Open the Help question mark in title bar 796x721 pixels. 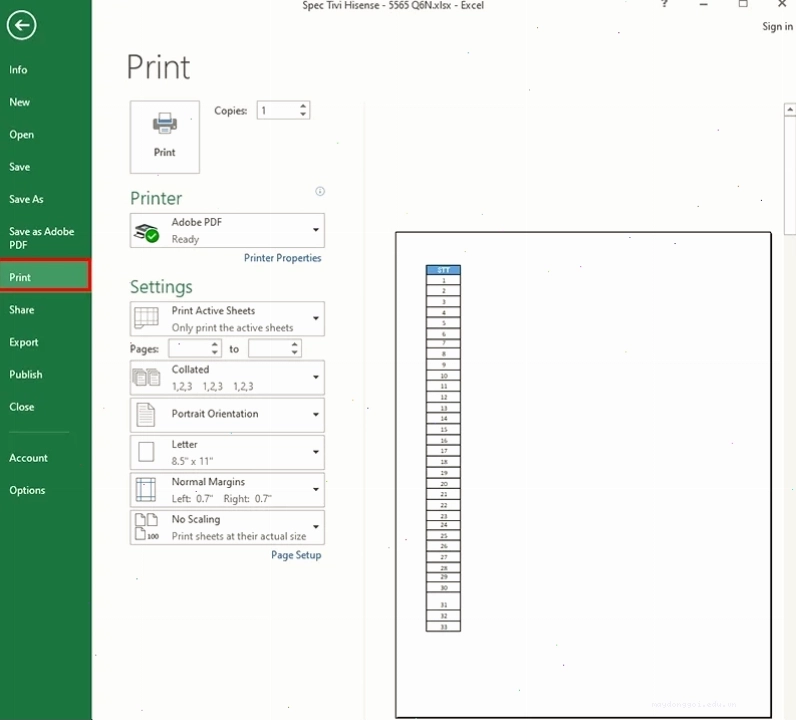pos(665,4)
